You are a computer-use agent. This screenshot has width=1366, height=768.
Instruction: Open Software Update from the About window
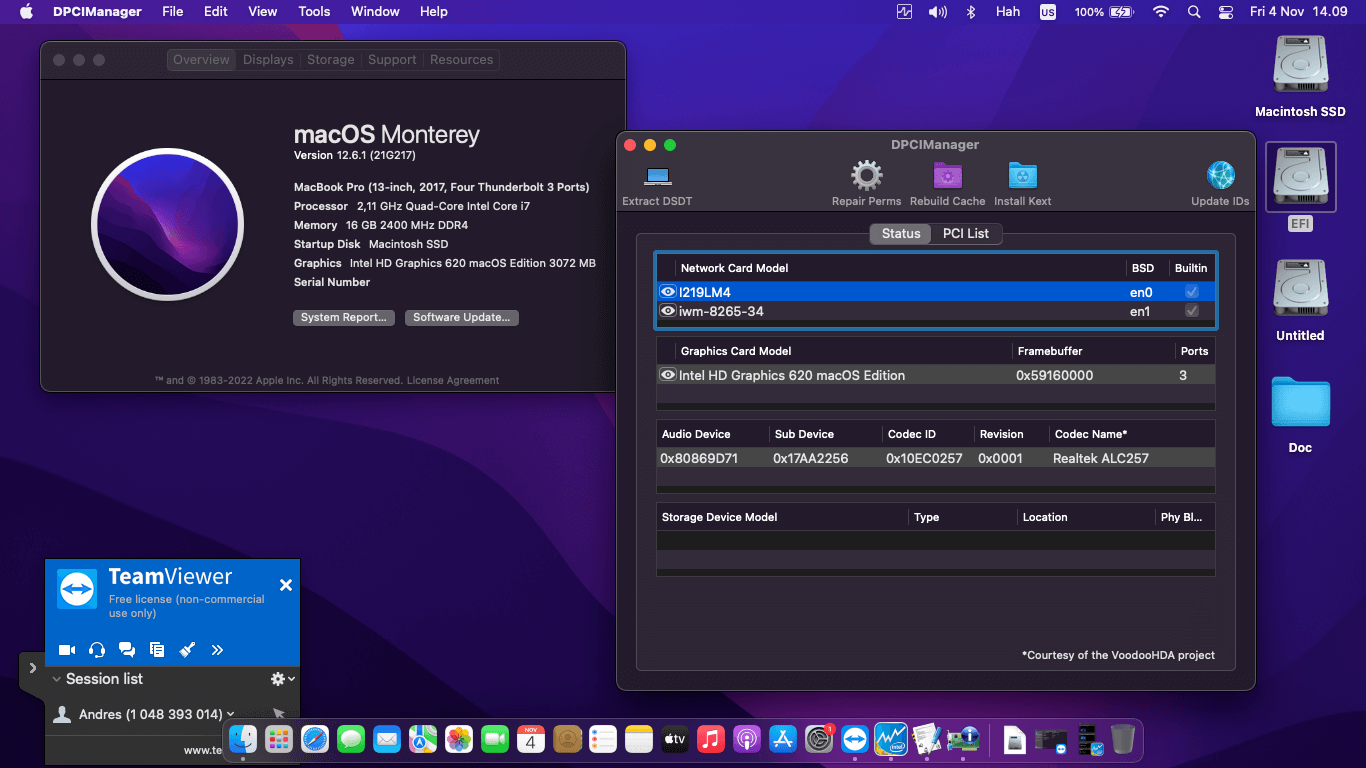click(x=461, y=317)
